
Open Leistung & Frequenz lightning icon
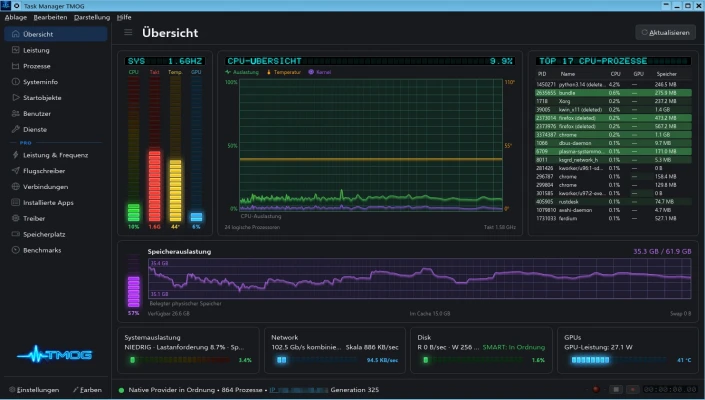[x=16, y=155]
